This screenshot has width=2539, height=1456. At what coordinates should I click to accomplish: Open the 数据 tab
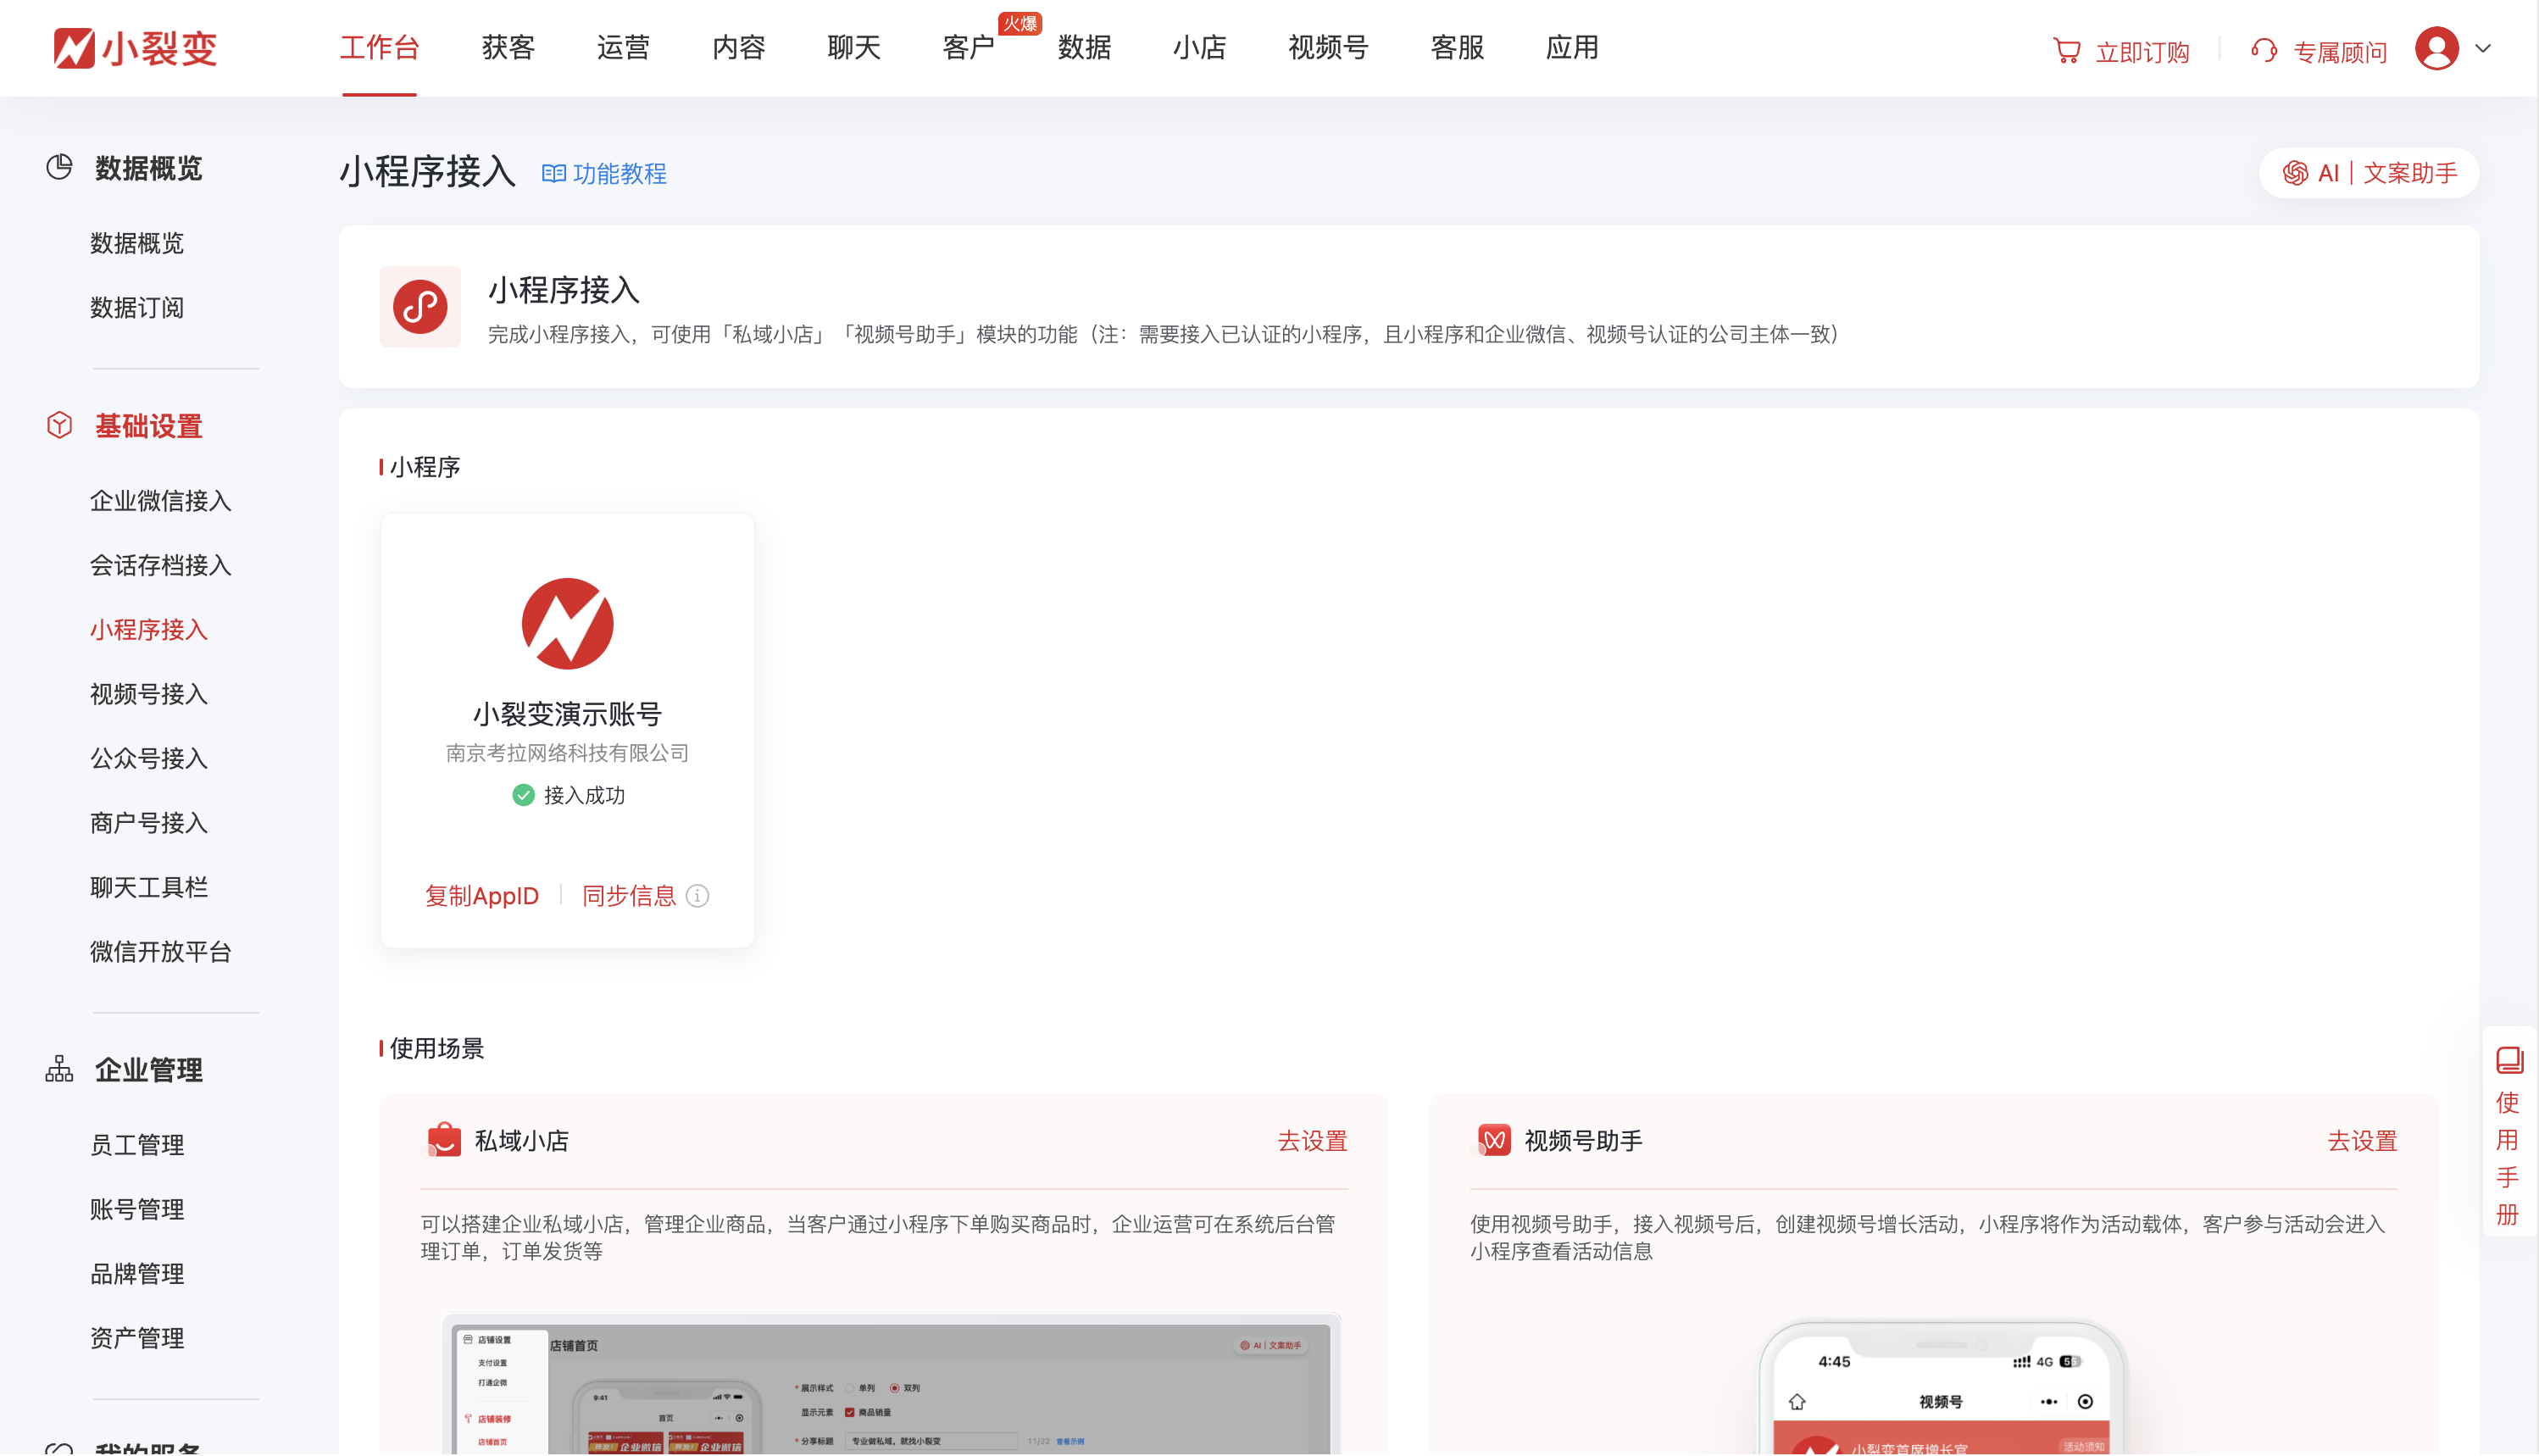[1084, 47]
